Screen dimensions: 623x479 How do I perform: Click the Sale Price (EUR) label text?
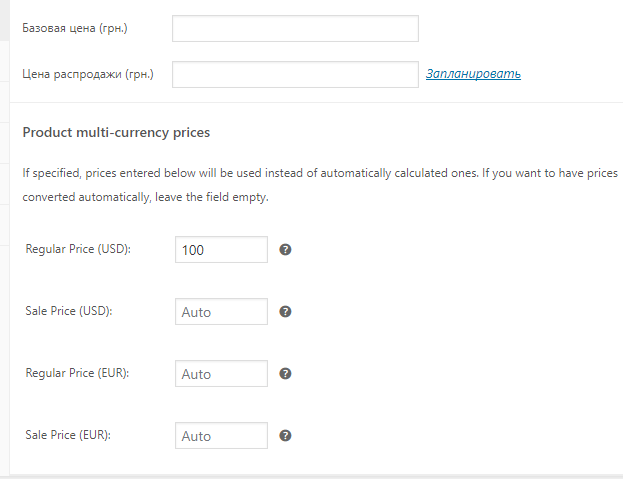coord(68,436)
